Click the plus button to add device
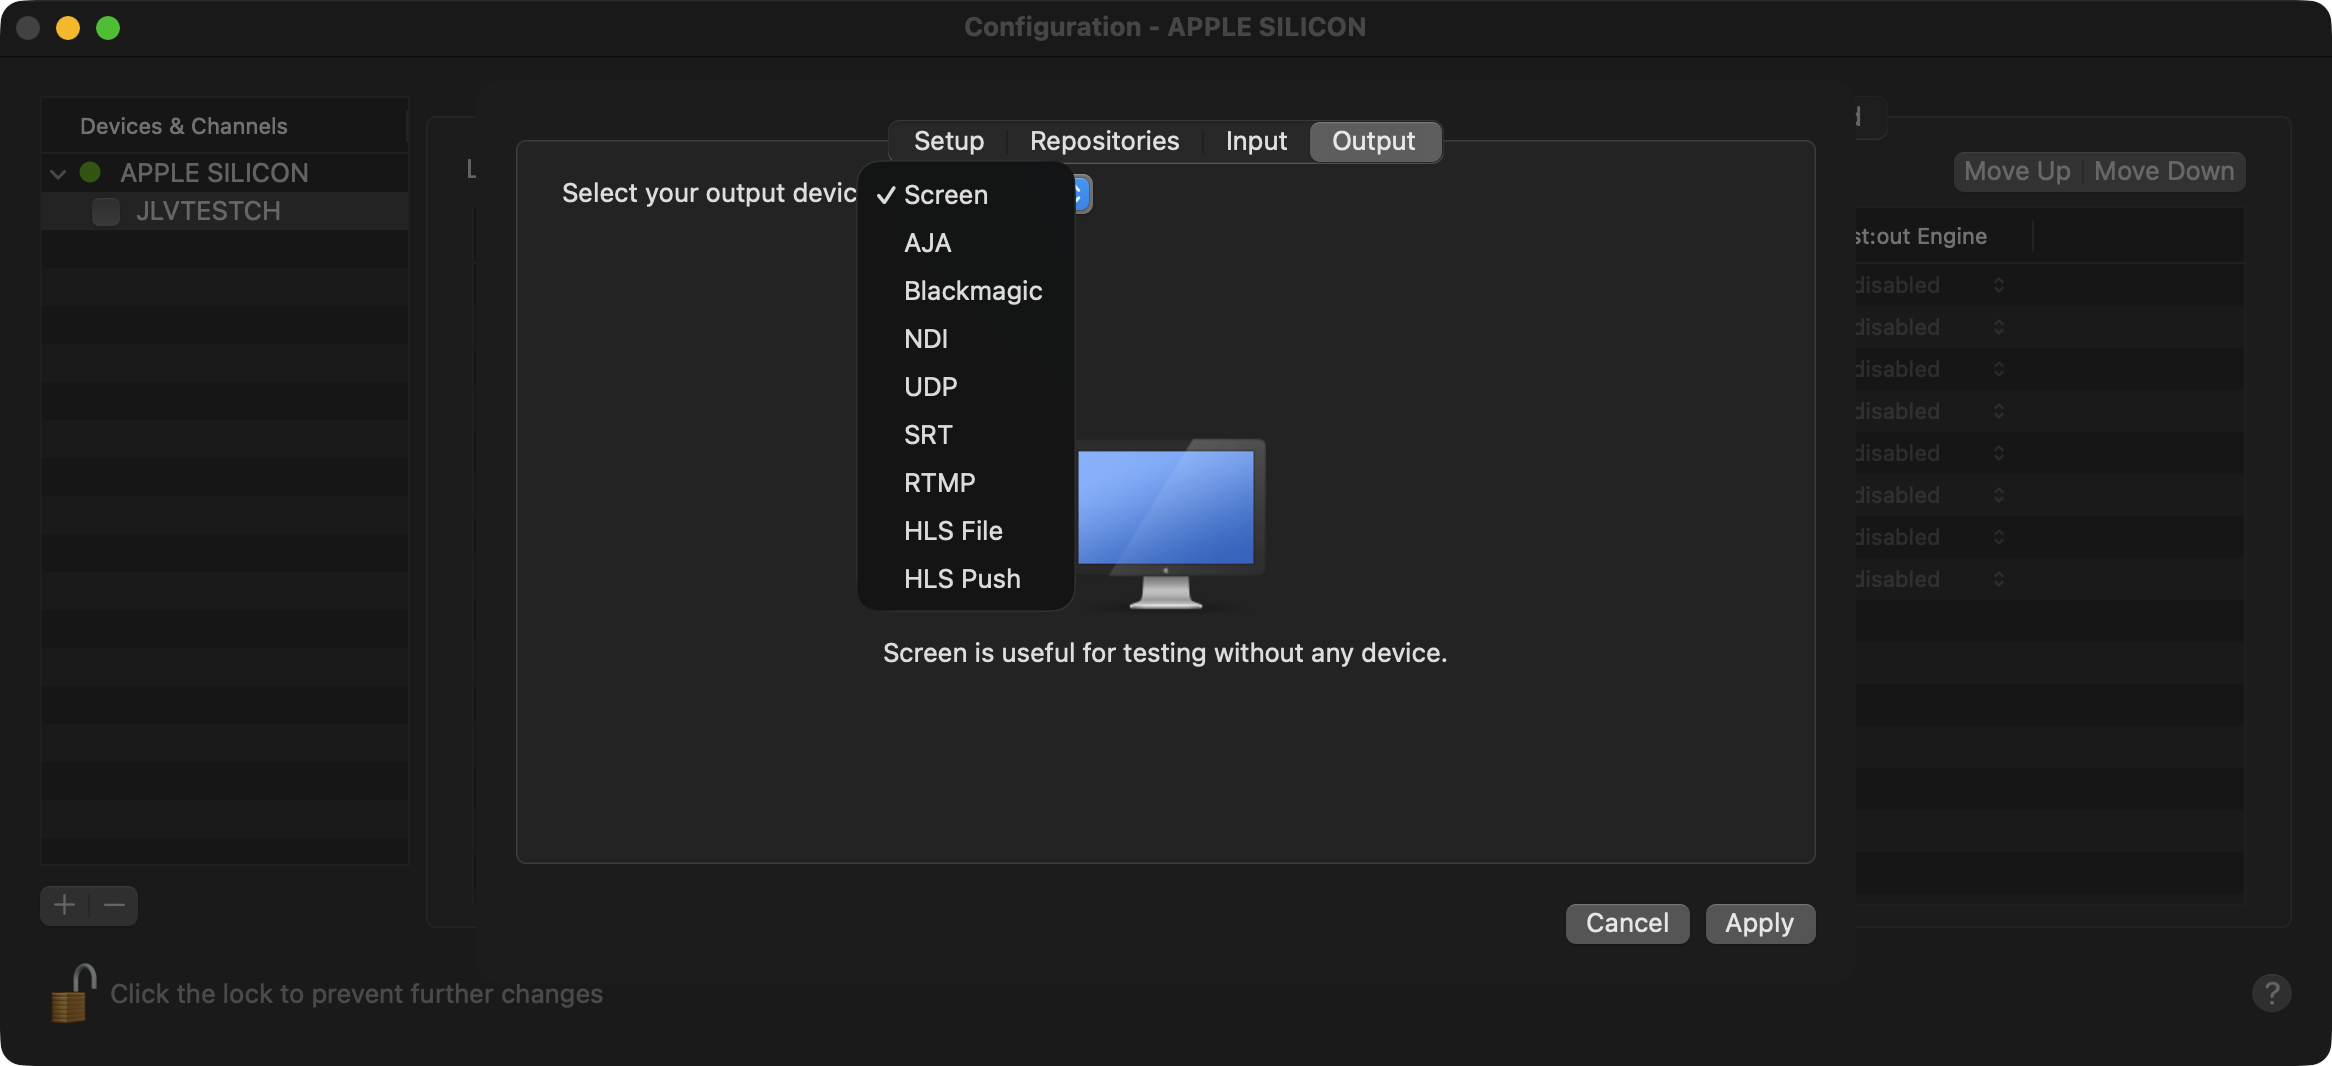This screenshot has width=2332, height=1066. tap(65, 905)
